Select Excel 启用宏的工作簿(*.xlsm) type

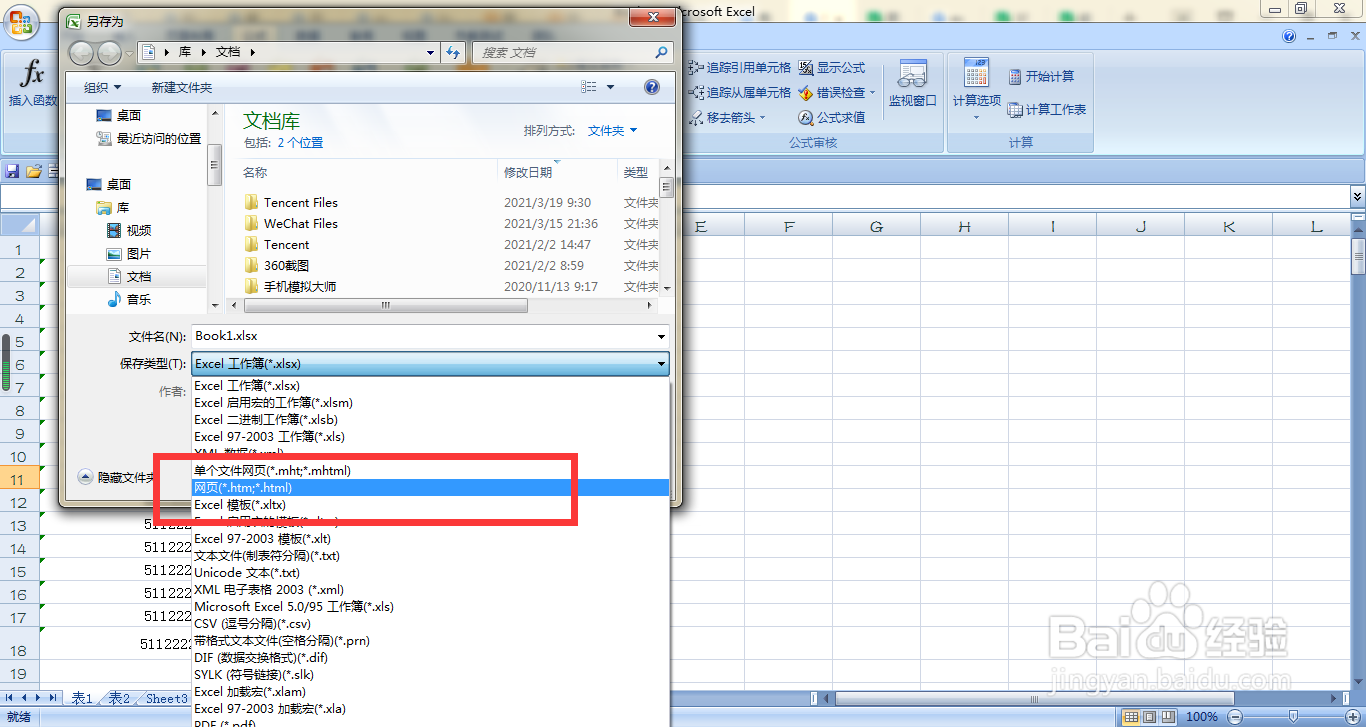[430, 403]
